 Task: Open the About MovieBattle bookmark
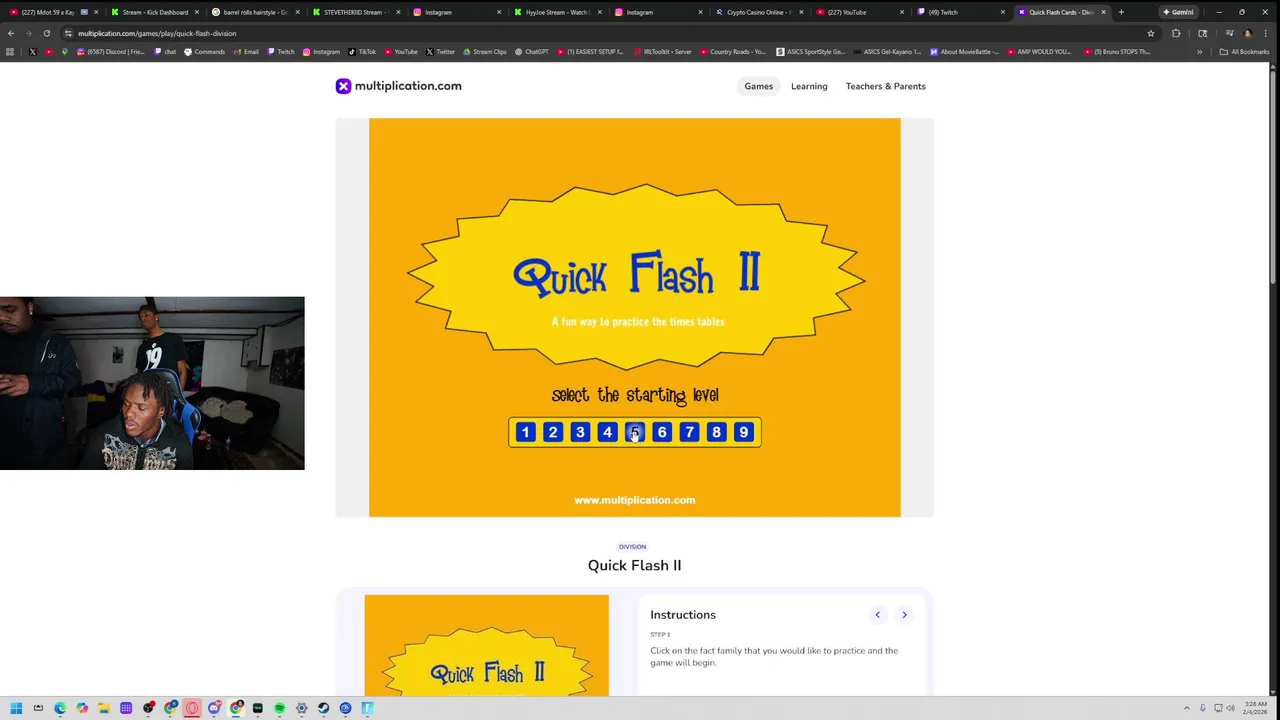[x=965, y=52]
